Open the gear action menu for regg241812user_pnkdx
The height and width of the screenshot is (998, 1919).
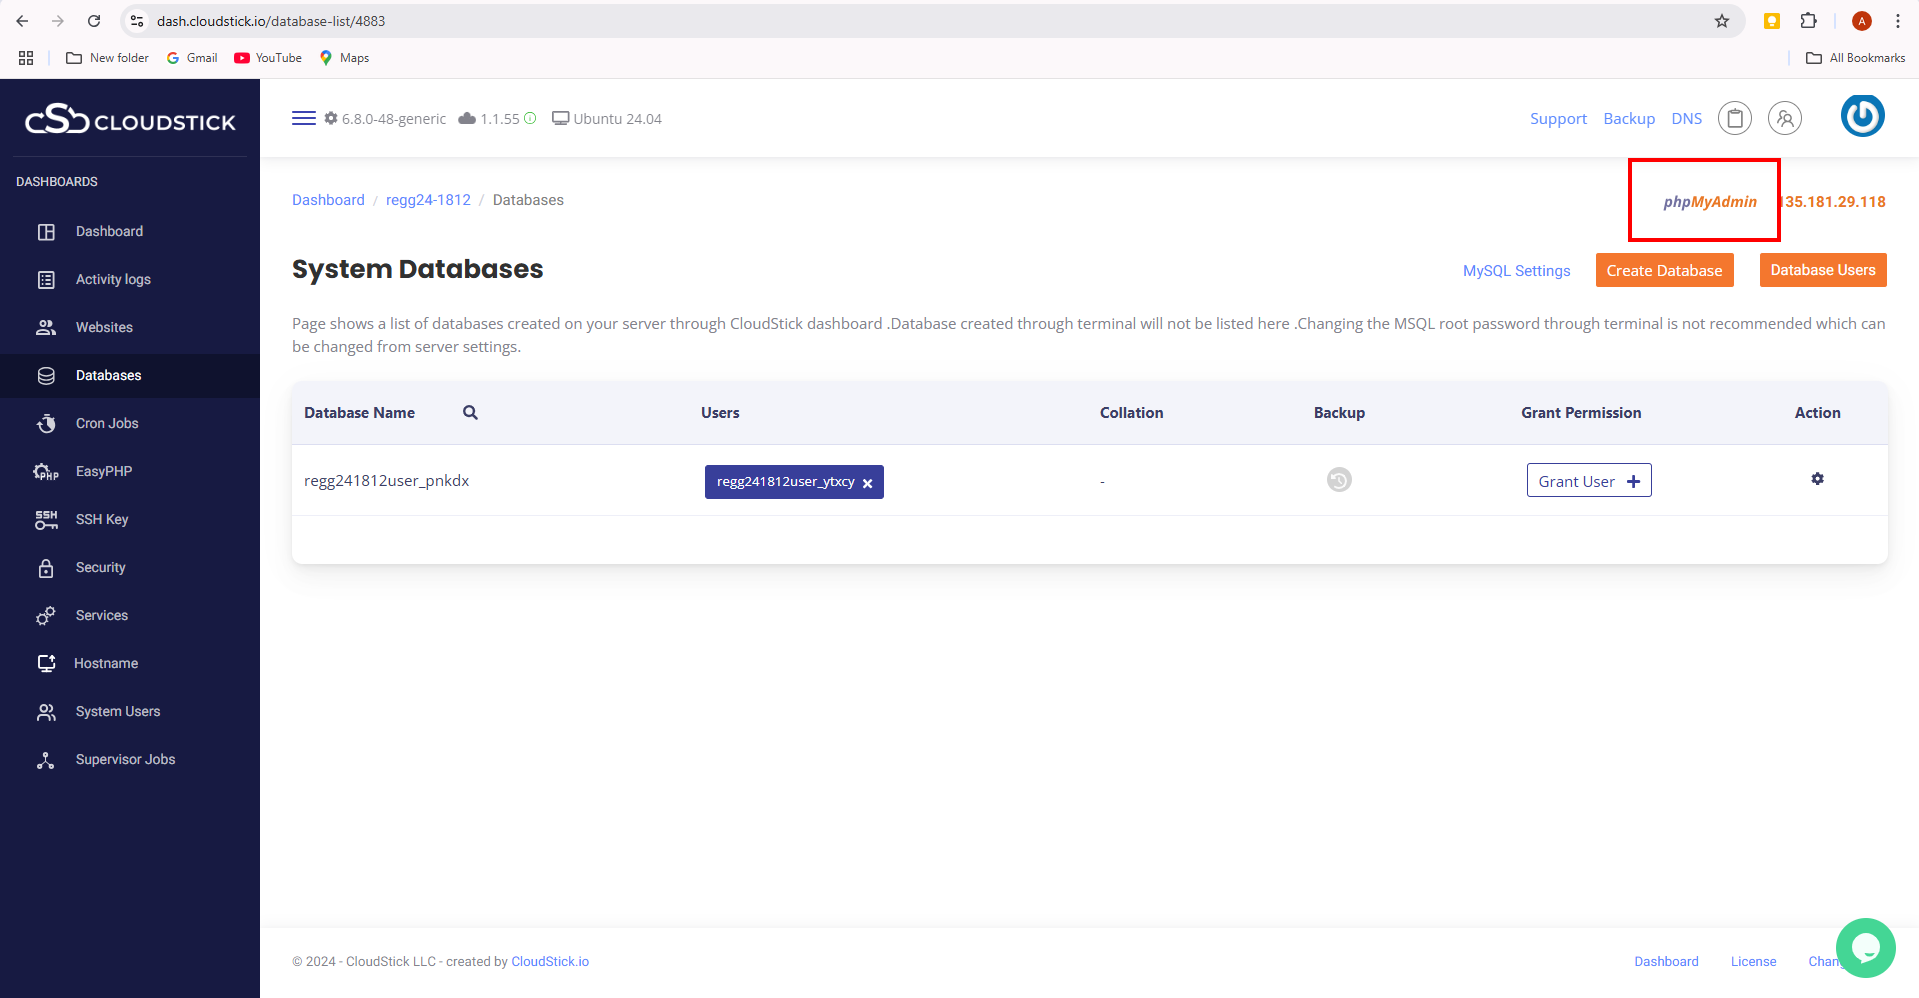[1817, 479]
